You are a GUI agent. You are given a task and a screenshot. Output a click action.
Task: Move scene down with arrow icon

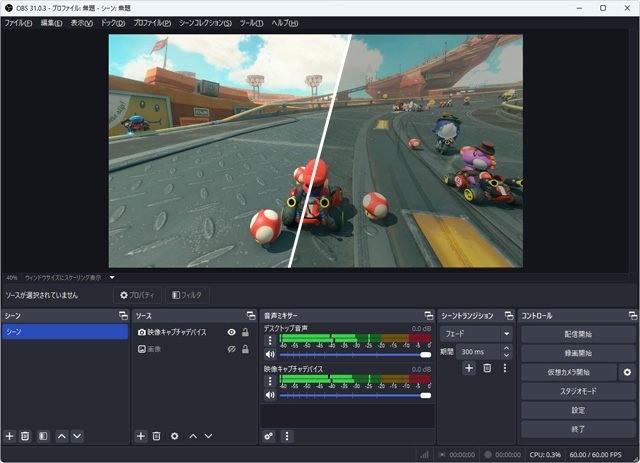(77, 436)
